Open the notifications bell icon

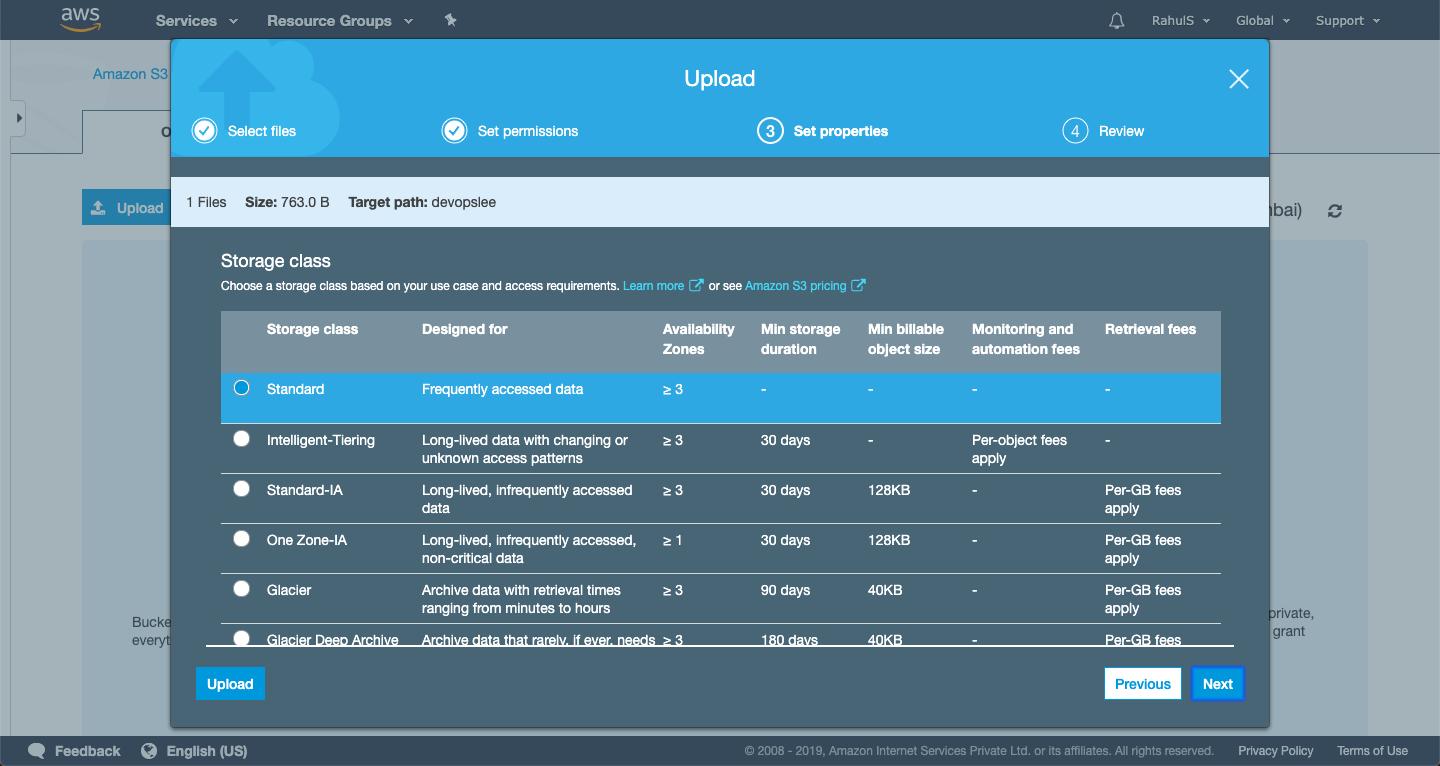click(x=1117, y=21)
